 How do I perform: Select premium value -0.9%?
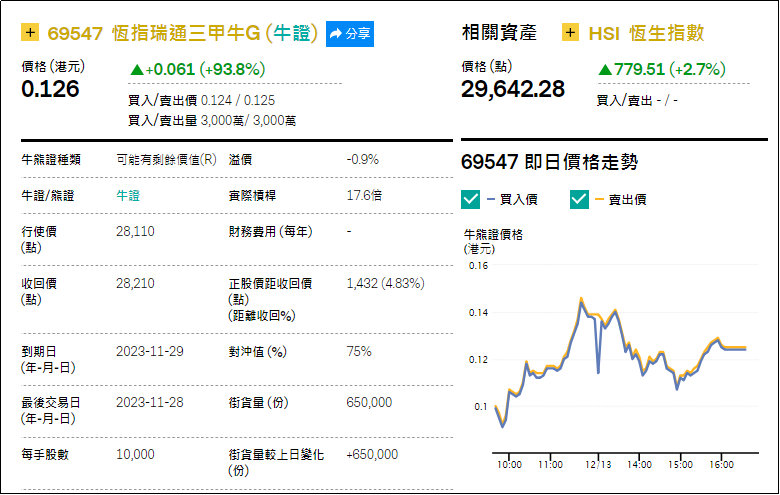click(362, 160)
